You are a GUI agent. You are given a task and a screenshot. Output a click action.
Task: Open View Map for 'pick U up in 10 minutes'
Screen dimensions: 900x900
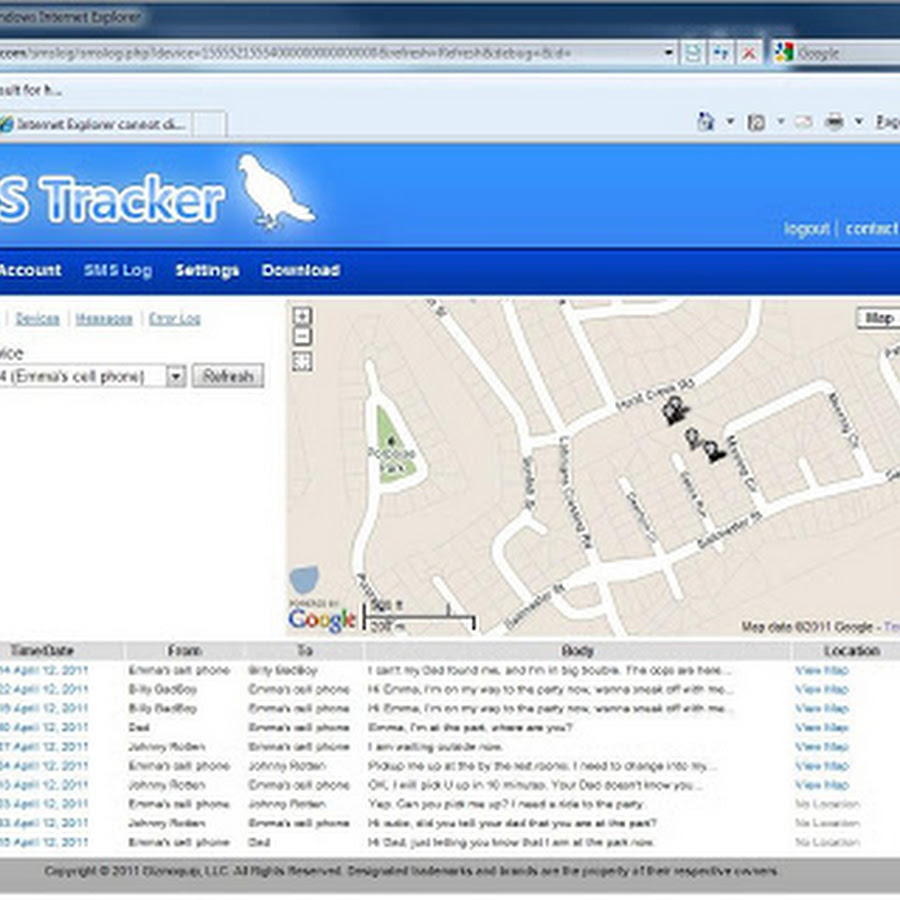pyautogui.click(x=822, y=785)
